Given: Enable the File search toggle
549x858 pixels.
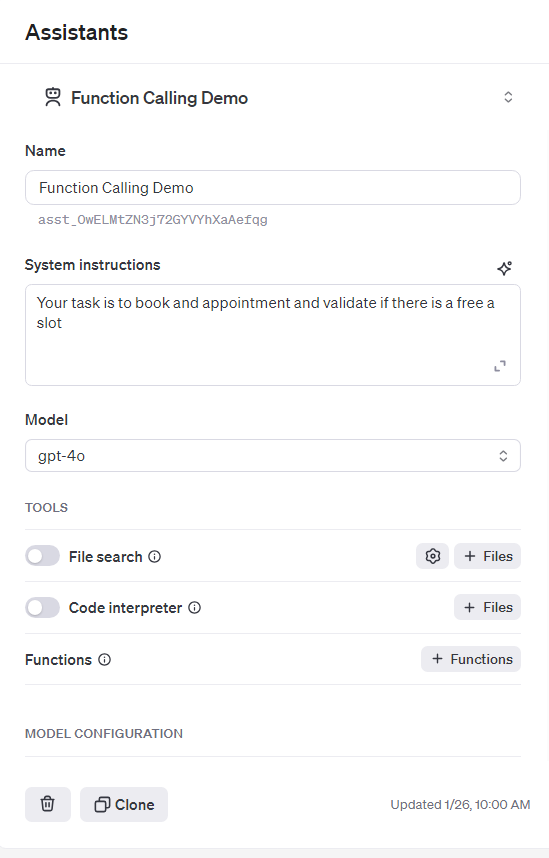Looking at the screenshot, I should coord(42,556).
